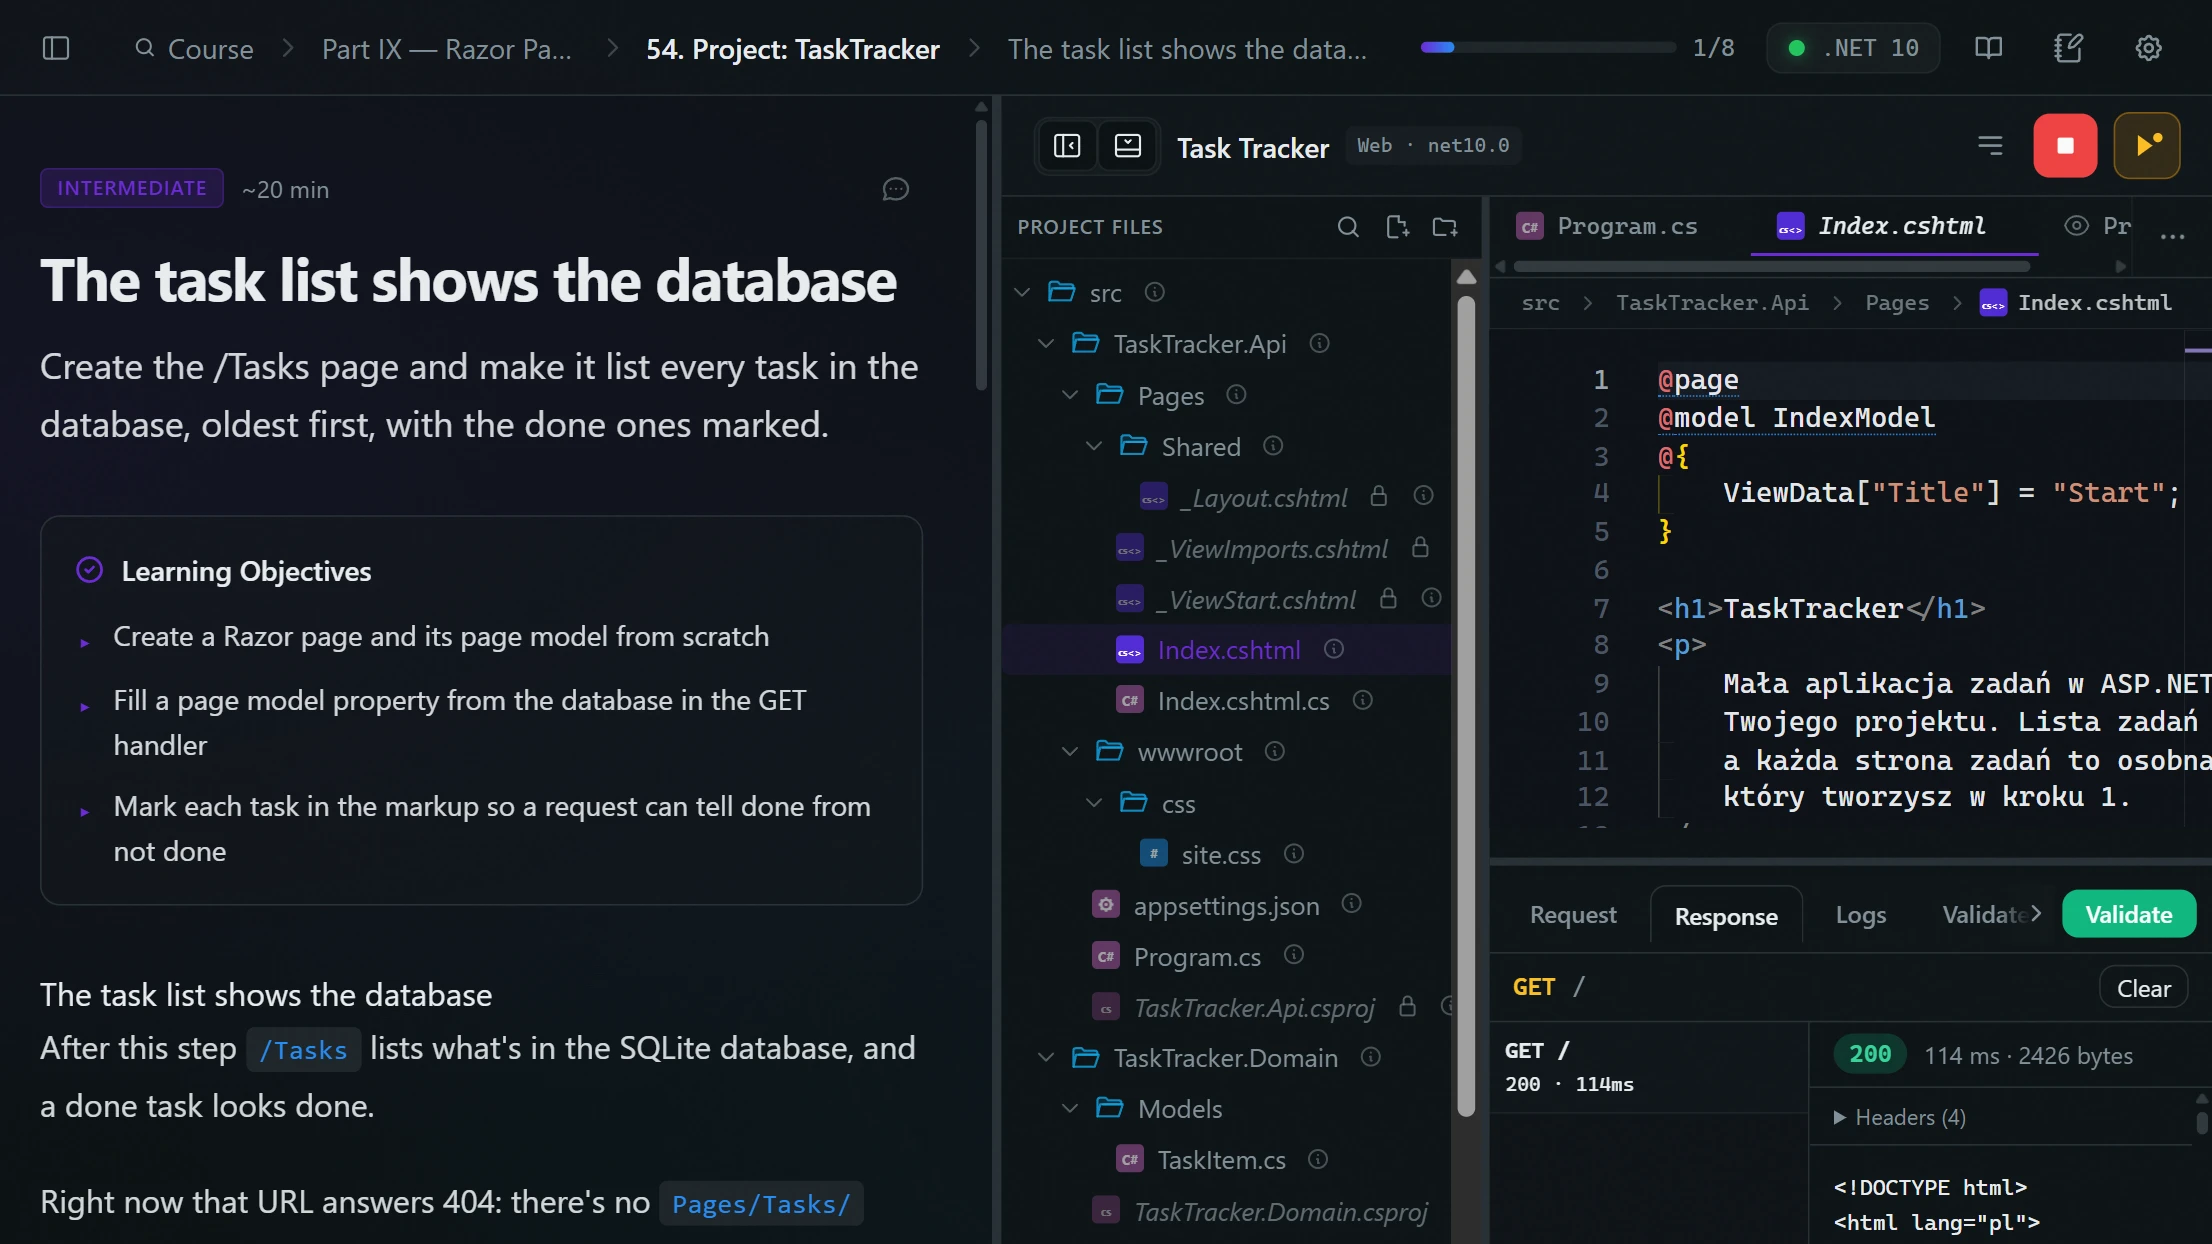
Task: Open the hamburger menu next to stop button
Action: 1990,146
